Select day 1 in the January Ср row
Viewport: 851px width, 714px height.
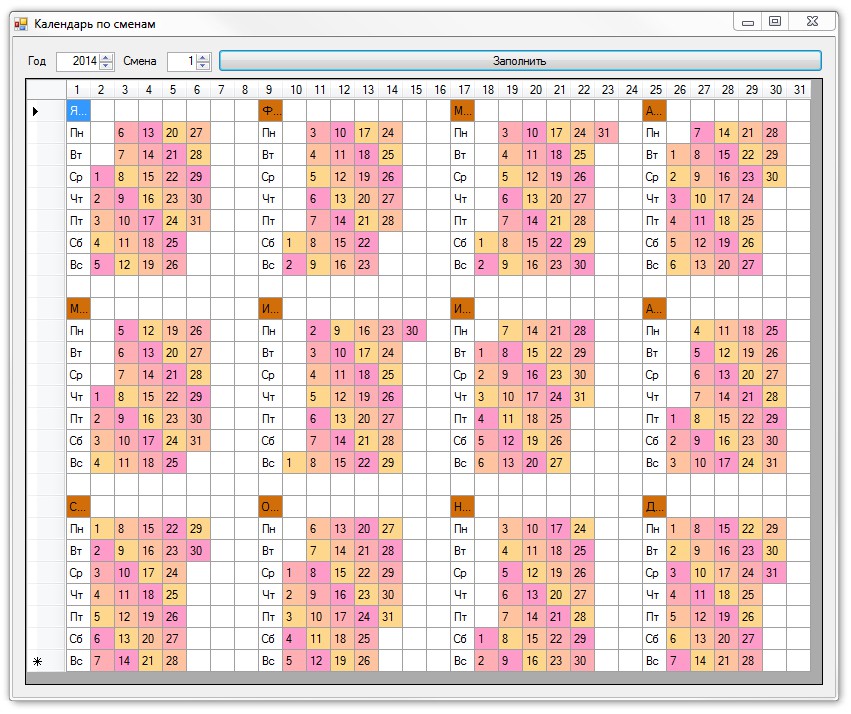coord(102,177)
